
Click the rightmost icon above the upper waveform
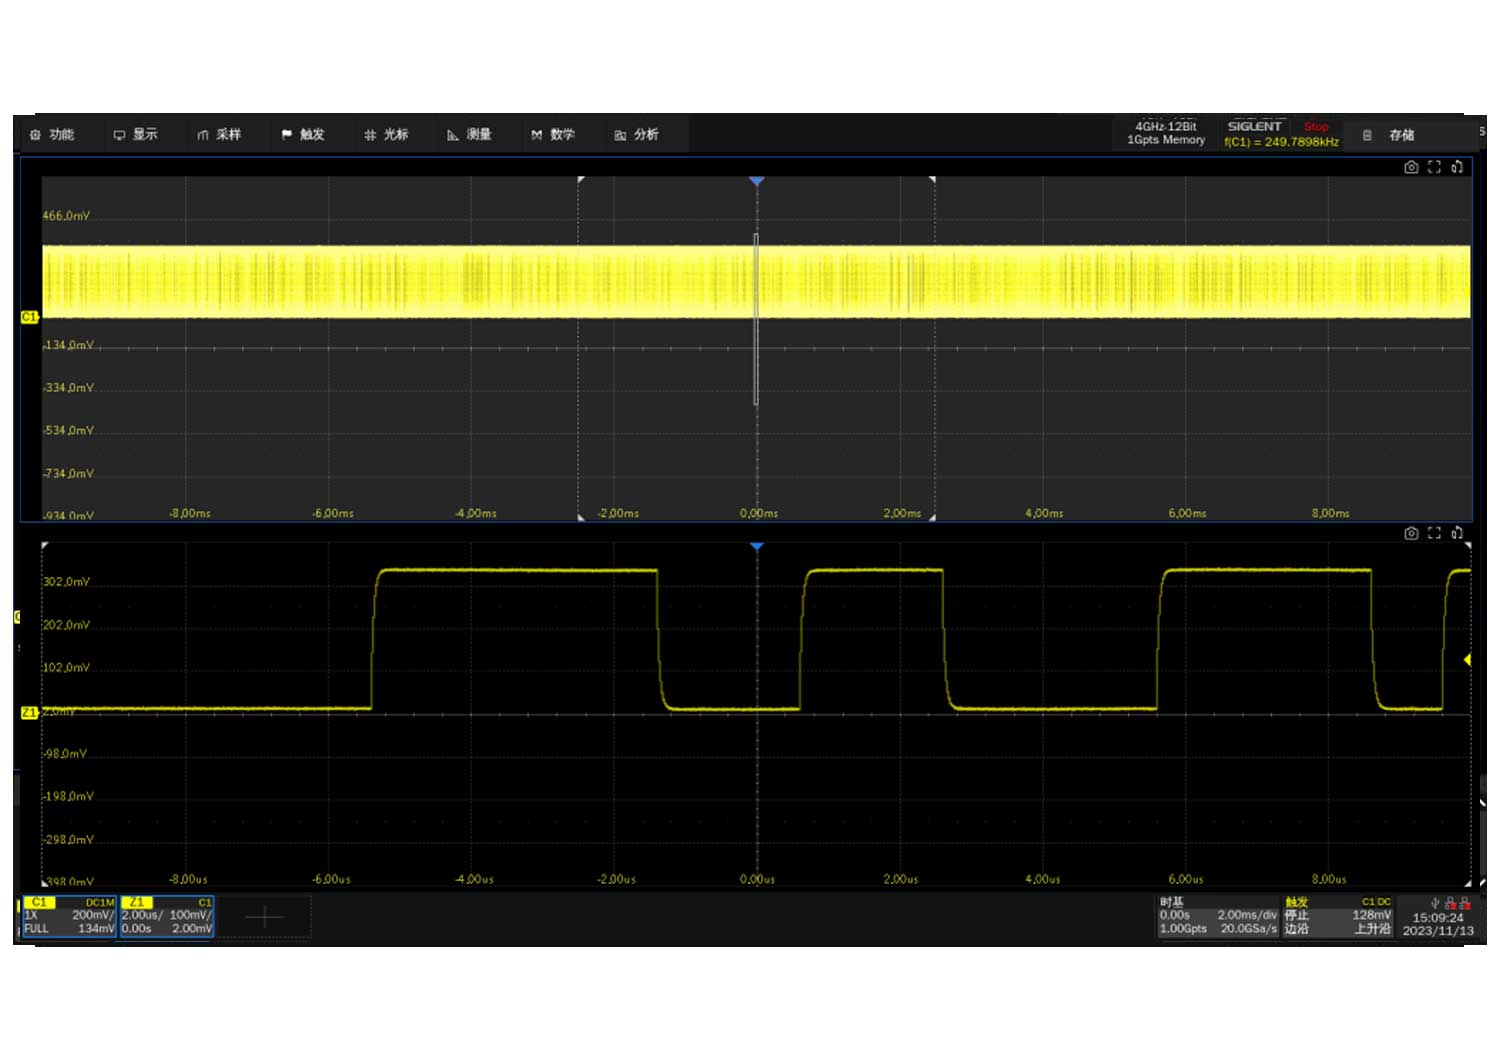click(x=1457, y=167)
